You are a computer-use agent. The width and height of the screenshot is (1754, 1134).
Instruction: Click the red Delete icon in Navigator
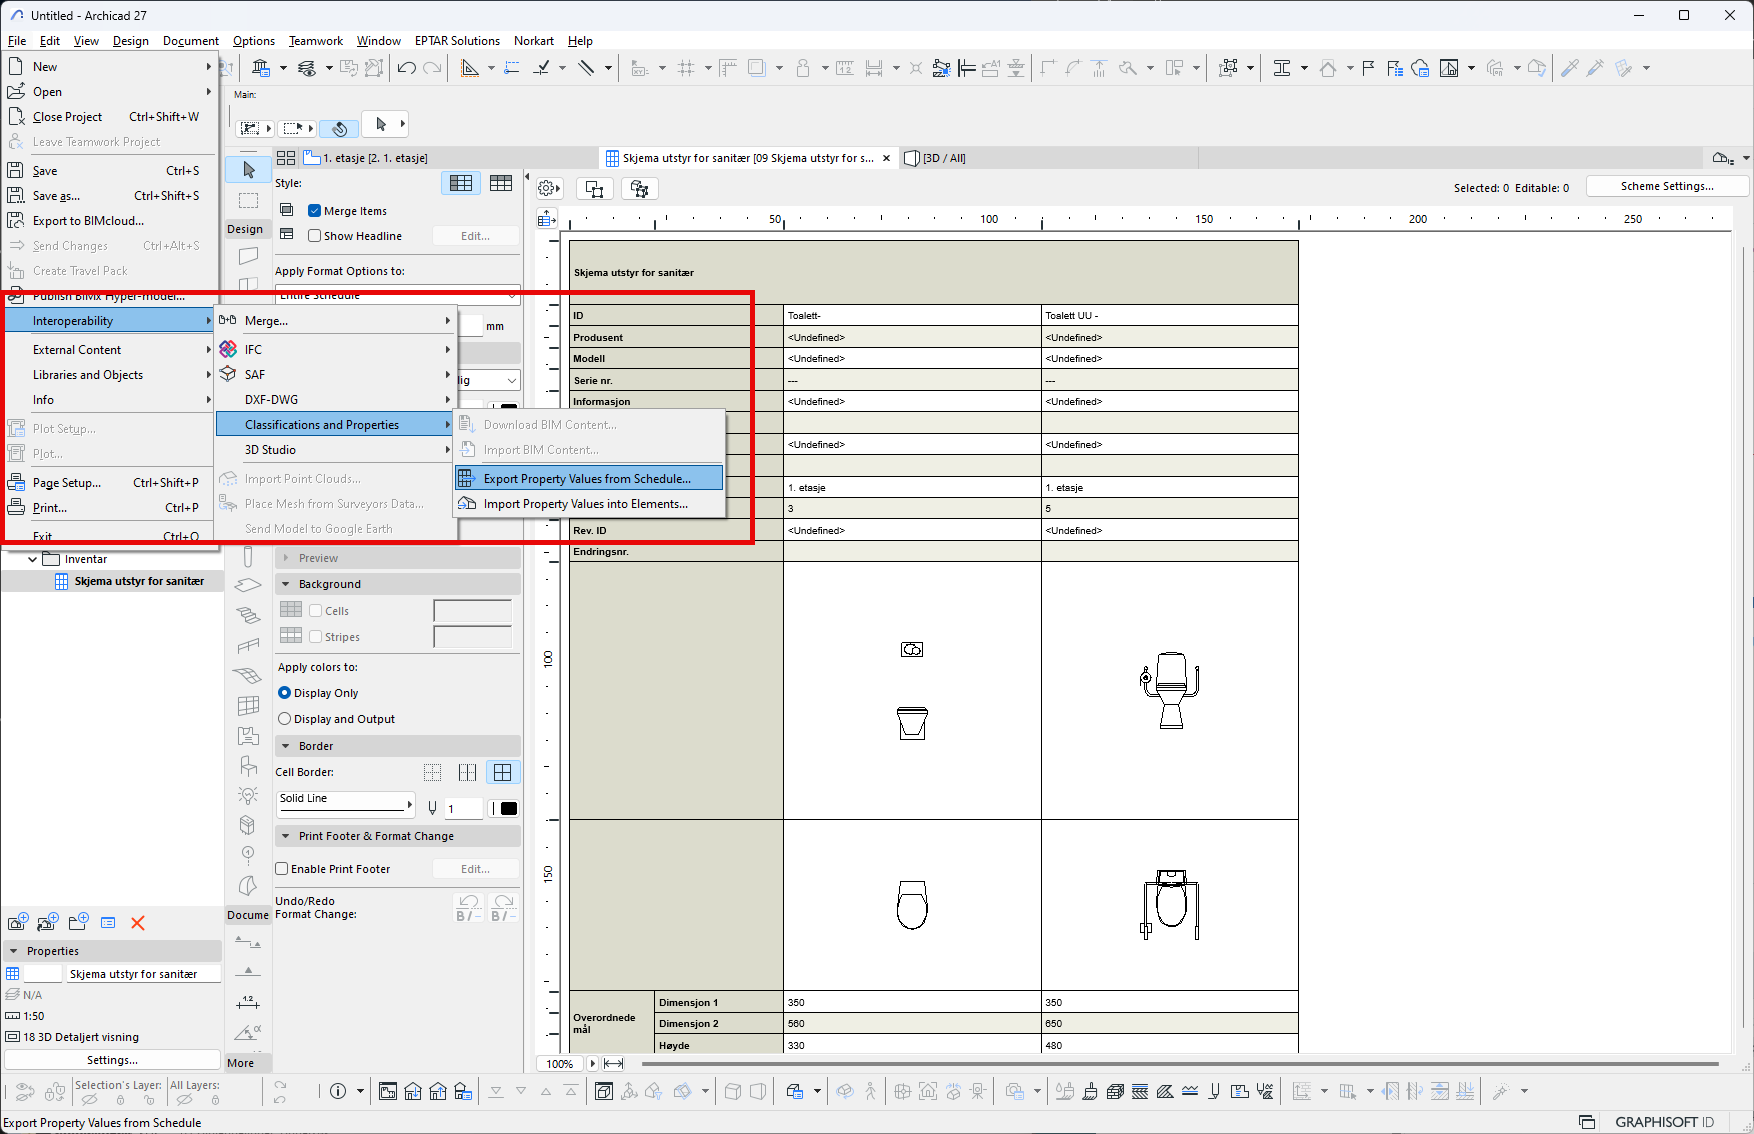tap(138, 923)
